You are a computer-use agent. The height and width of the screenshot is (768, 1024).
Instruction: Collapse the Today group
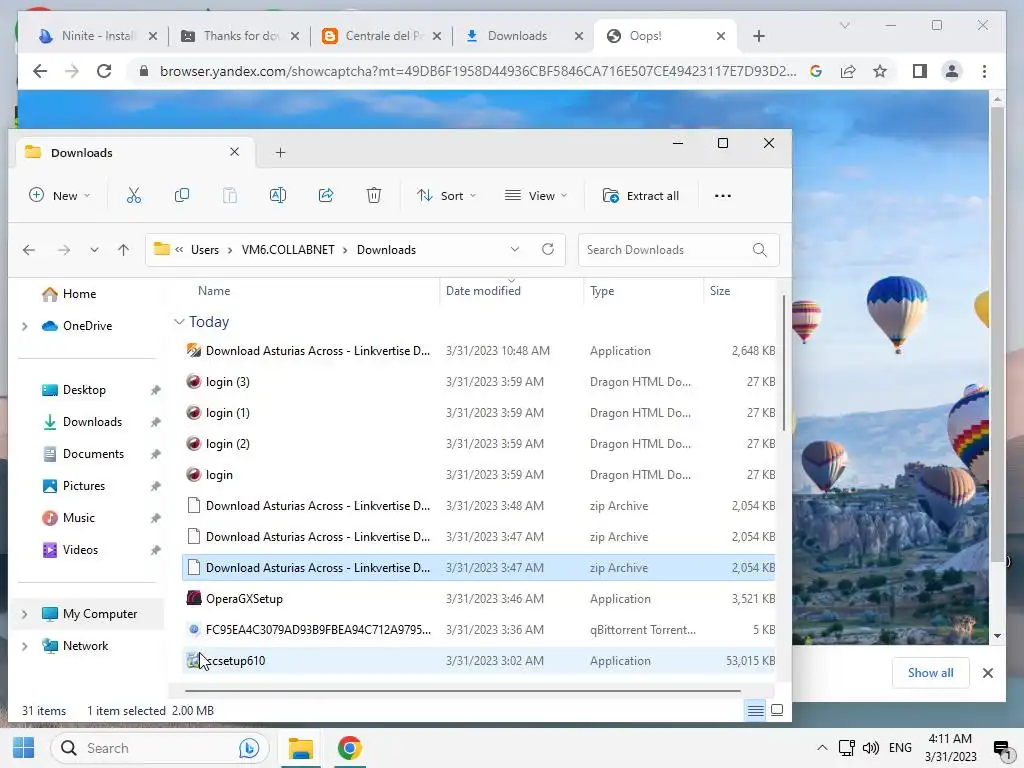click(x=180, y=322)
